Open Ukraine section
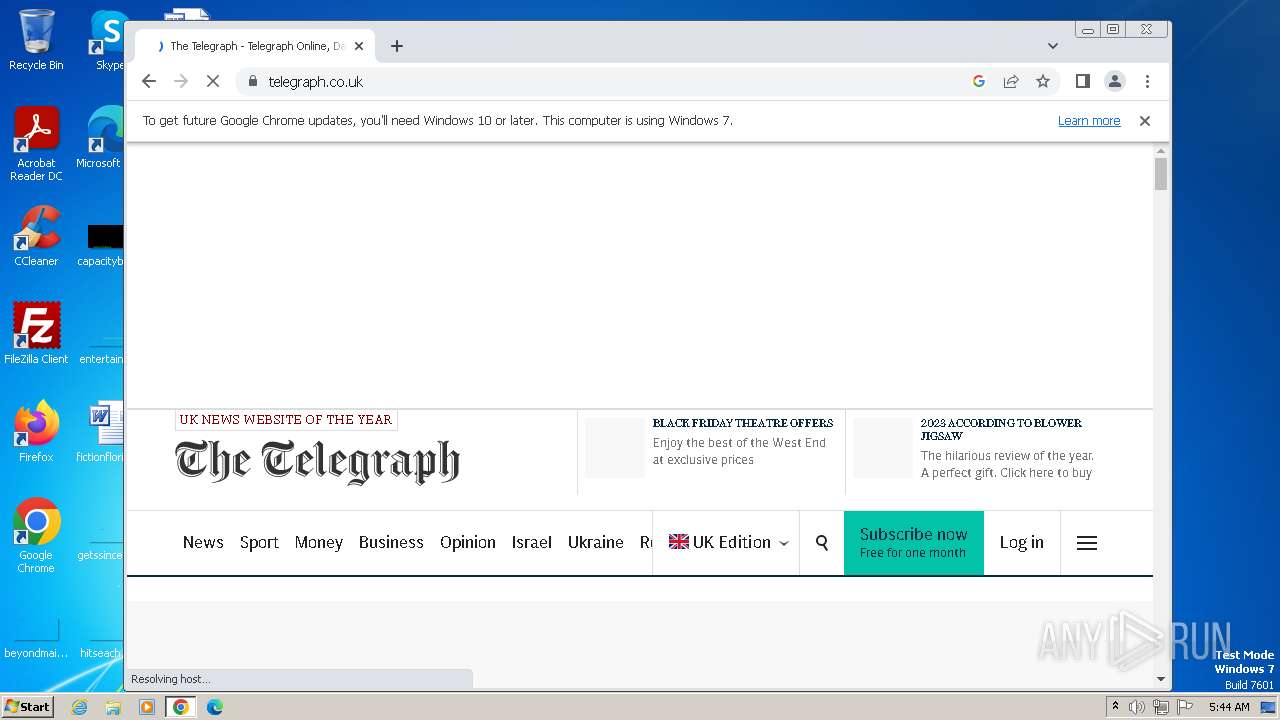This screenshot has height=720, width=1280. [596, 542]
